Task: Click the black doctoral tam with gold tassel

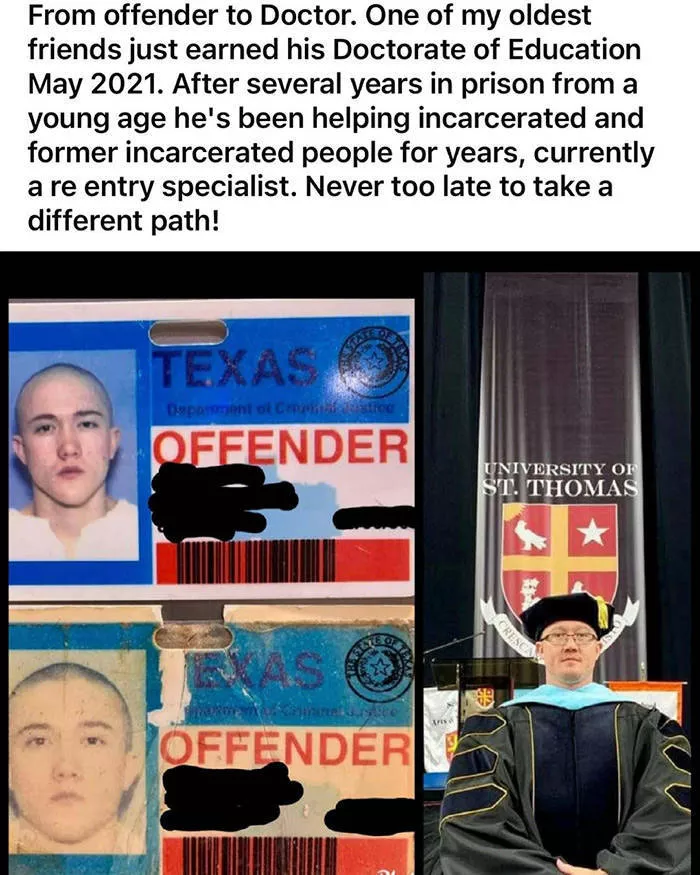Action: tap(568, 614)
